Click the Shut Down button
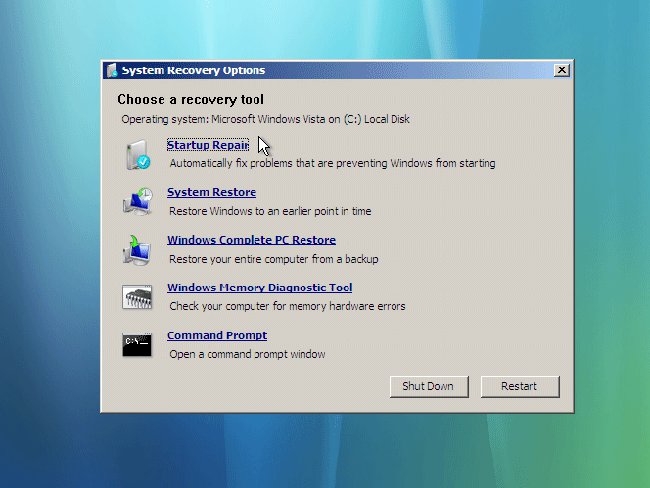This screenshot has width=650, height=488. [429, 386]
